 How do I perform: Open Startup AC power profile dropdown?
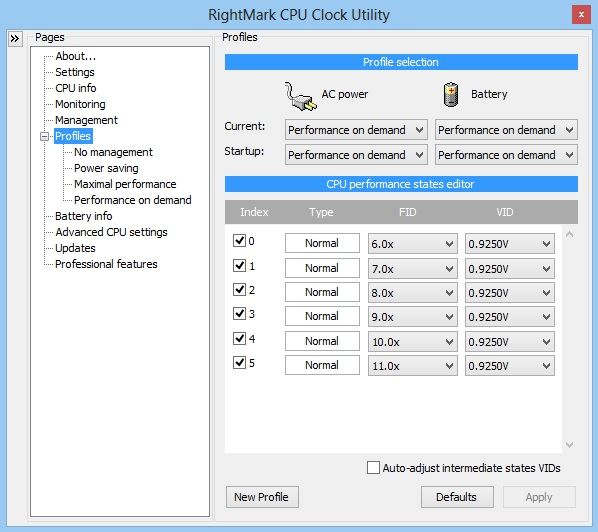pyautogui.click(x=356, y=155)
